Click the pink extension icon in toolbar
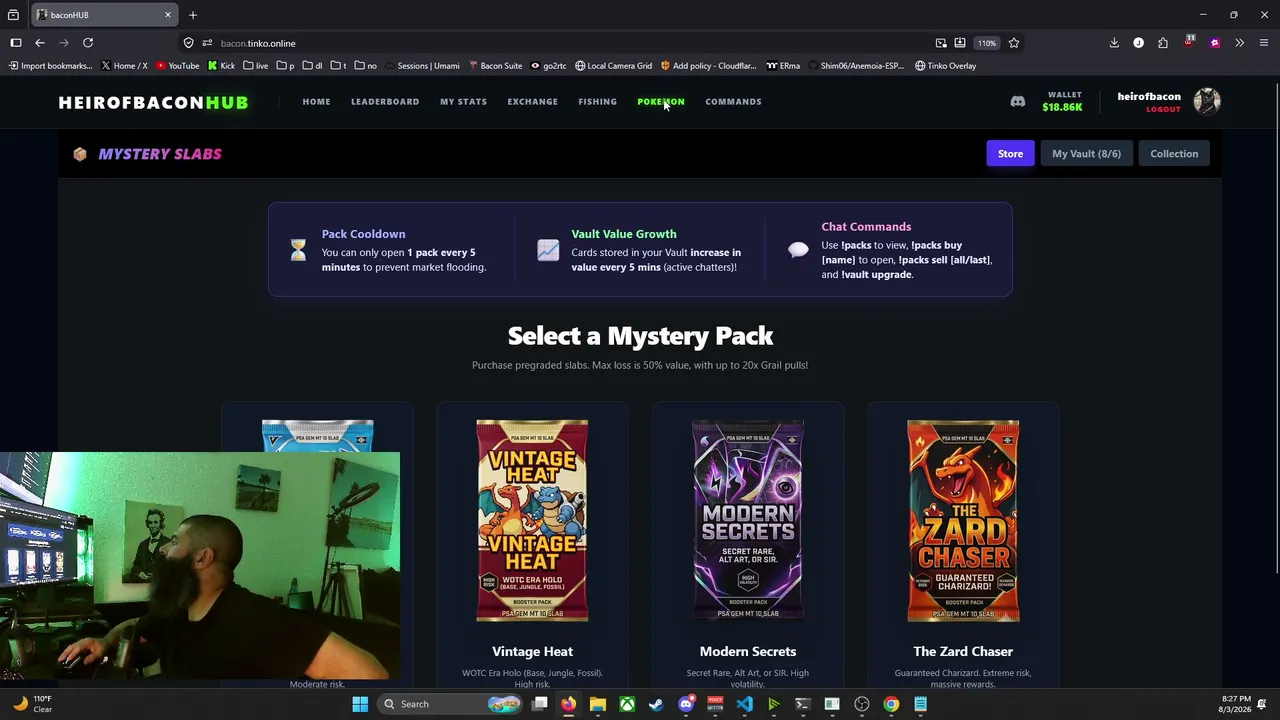Image resolution: width=1280 pixels, height=720 pixels. (x=1214, y=43)
